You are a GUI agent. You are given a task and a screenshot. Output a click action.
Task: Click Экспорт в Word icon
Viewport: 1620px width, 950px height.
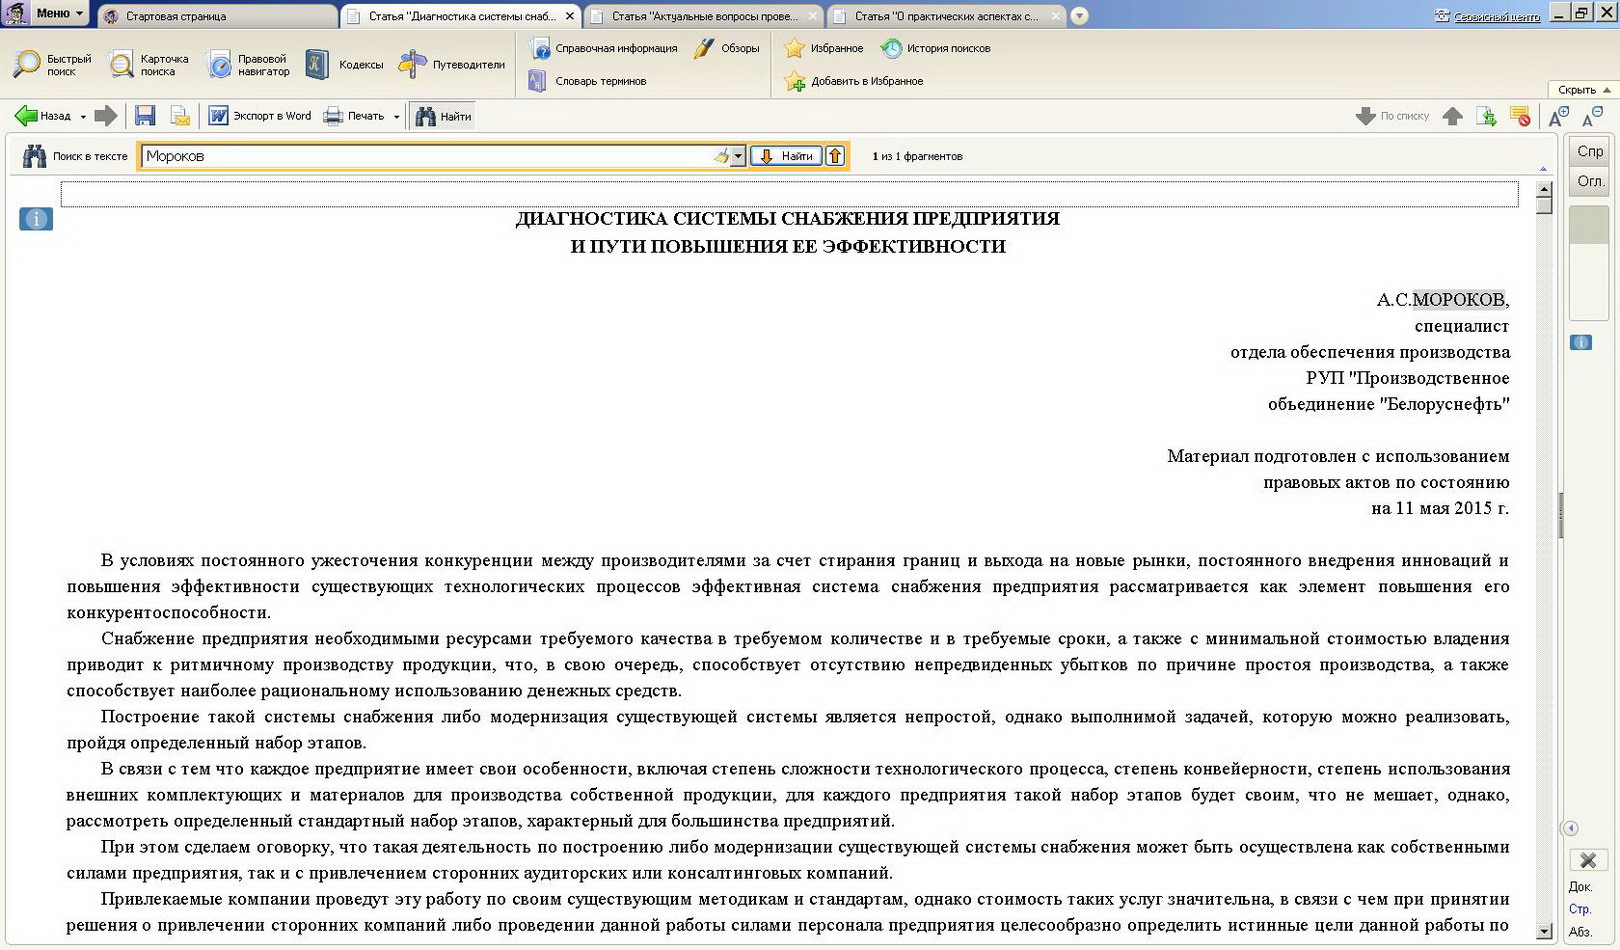(x=218, y=116)
